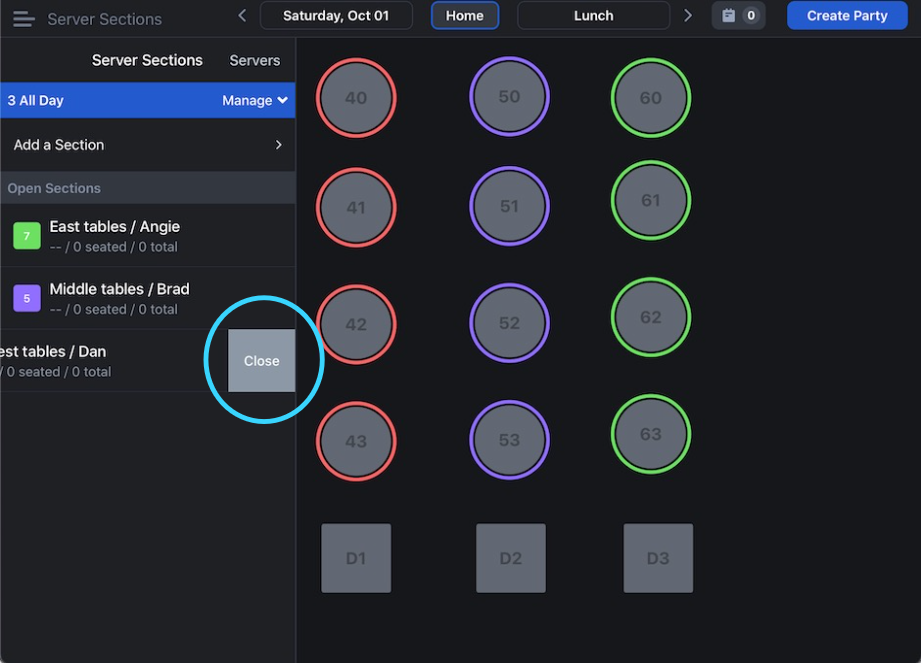Select table 50

click(509, 96)
